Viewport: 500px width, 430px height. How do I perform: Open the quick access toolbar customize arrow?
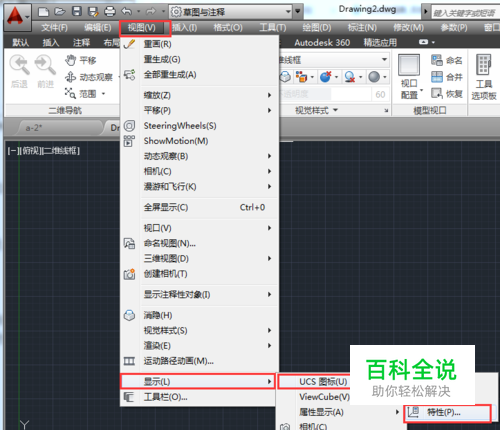298,12
